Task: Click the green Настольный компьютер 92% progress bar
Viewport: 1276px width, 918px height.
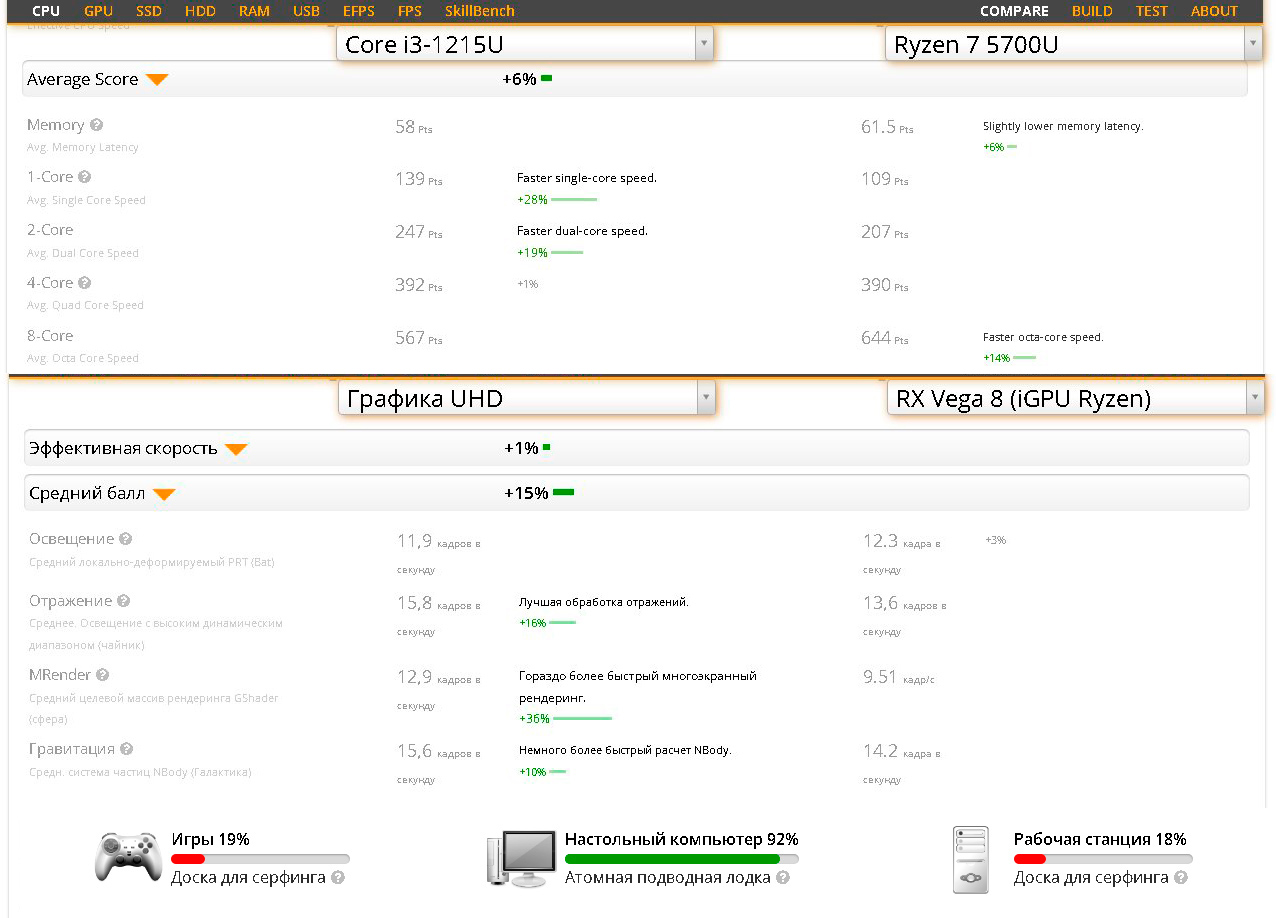Action: (x=681, y=858)
